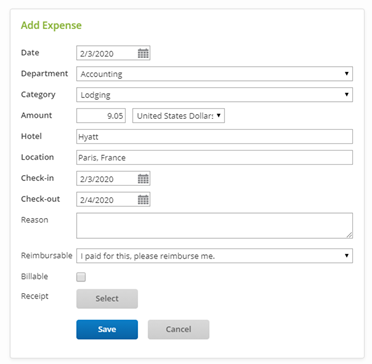Screen dimensions: 372x364
Task: Open the calendar picker for Date
Action: [x=143, y=53]
